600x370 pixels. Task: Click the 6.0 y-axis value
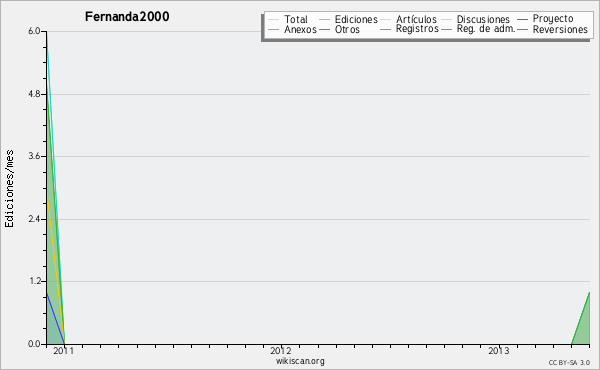pos(34,31)
